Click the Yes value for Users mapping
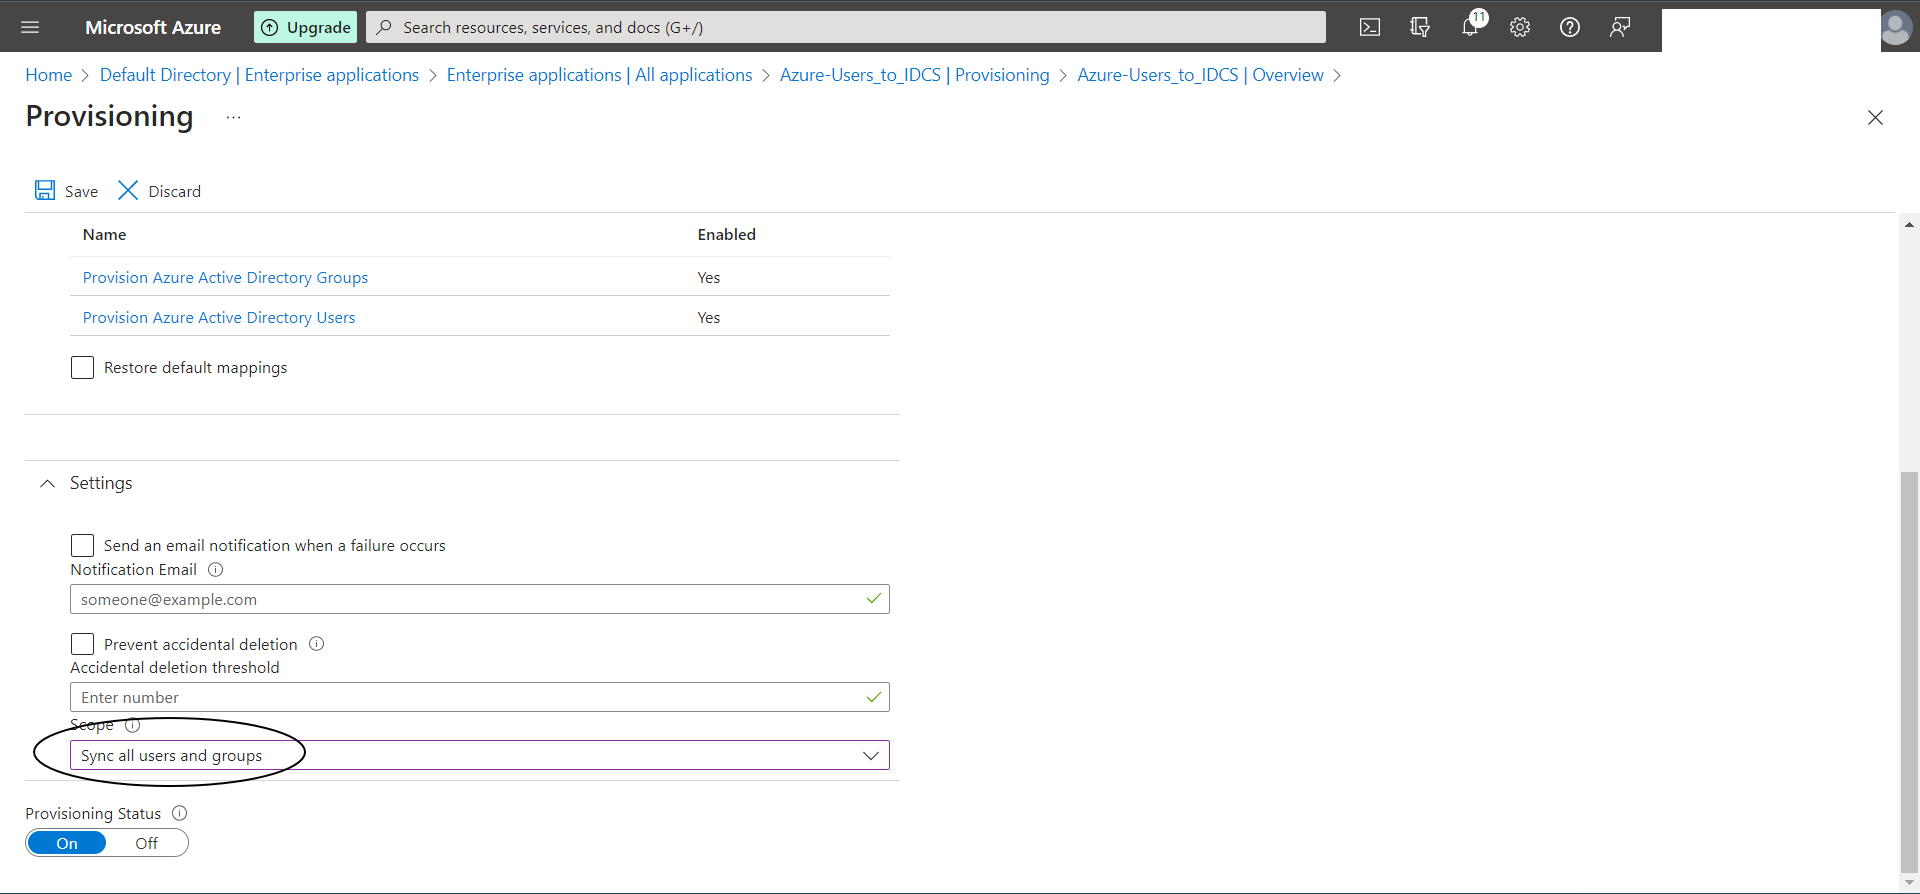This screenshot has height=894, width=1920. pos(709,317)
